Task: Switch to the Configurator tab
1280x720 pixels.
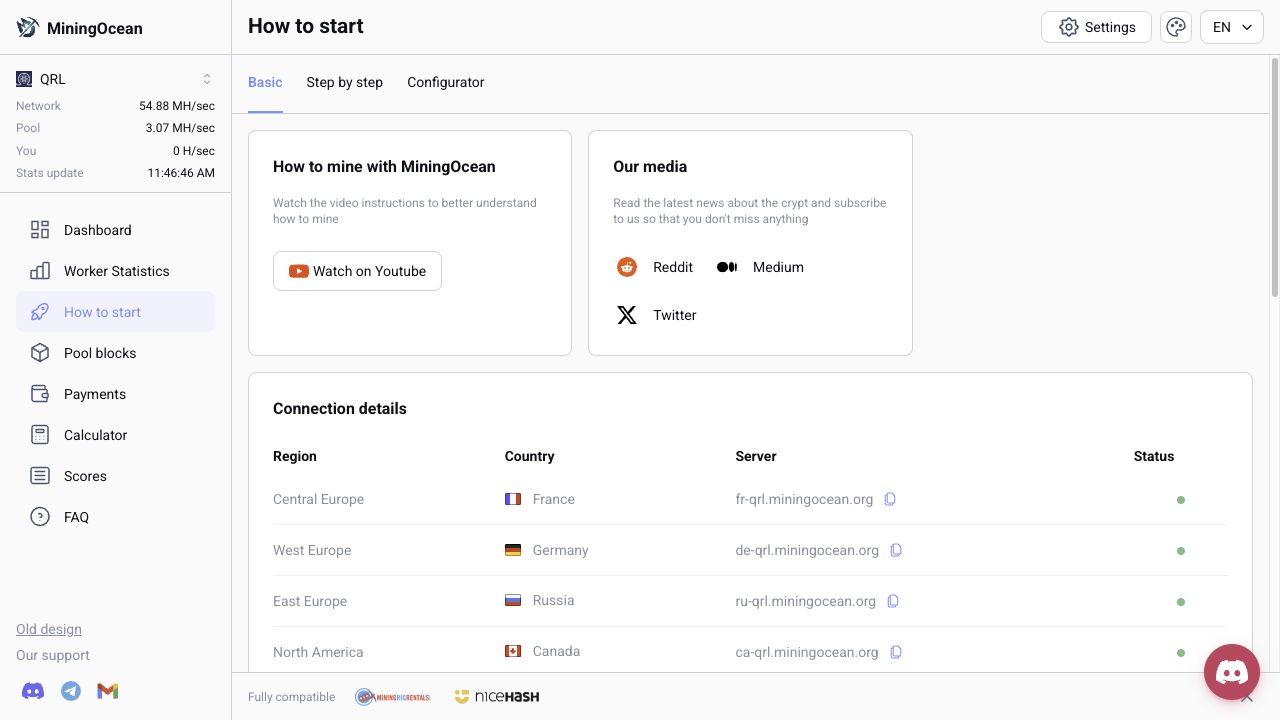Action: pos(446,82)
